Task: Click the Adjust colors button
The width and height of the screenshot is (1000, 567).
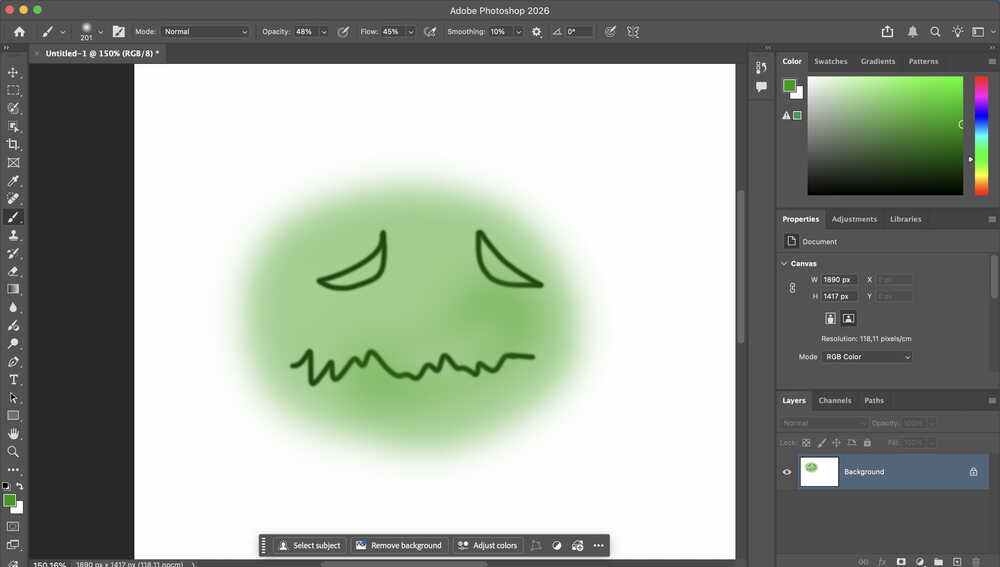Action: click(x=488, y=545)
